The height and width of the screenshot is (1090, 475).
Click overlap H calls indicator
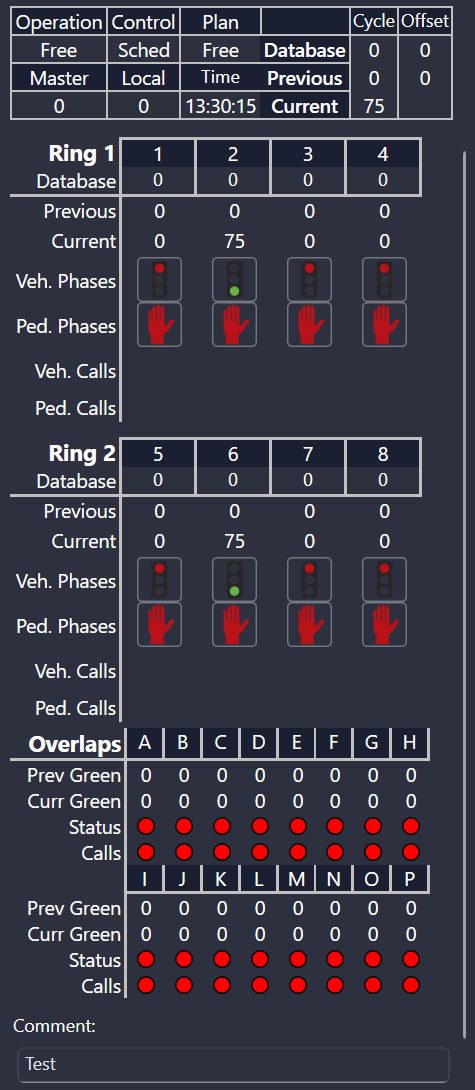pos(411,852)
